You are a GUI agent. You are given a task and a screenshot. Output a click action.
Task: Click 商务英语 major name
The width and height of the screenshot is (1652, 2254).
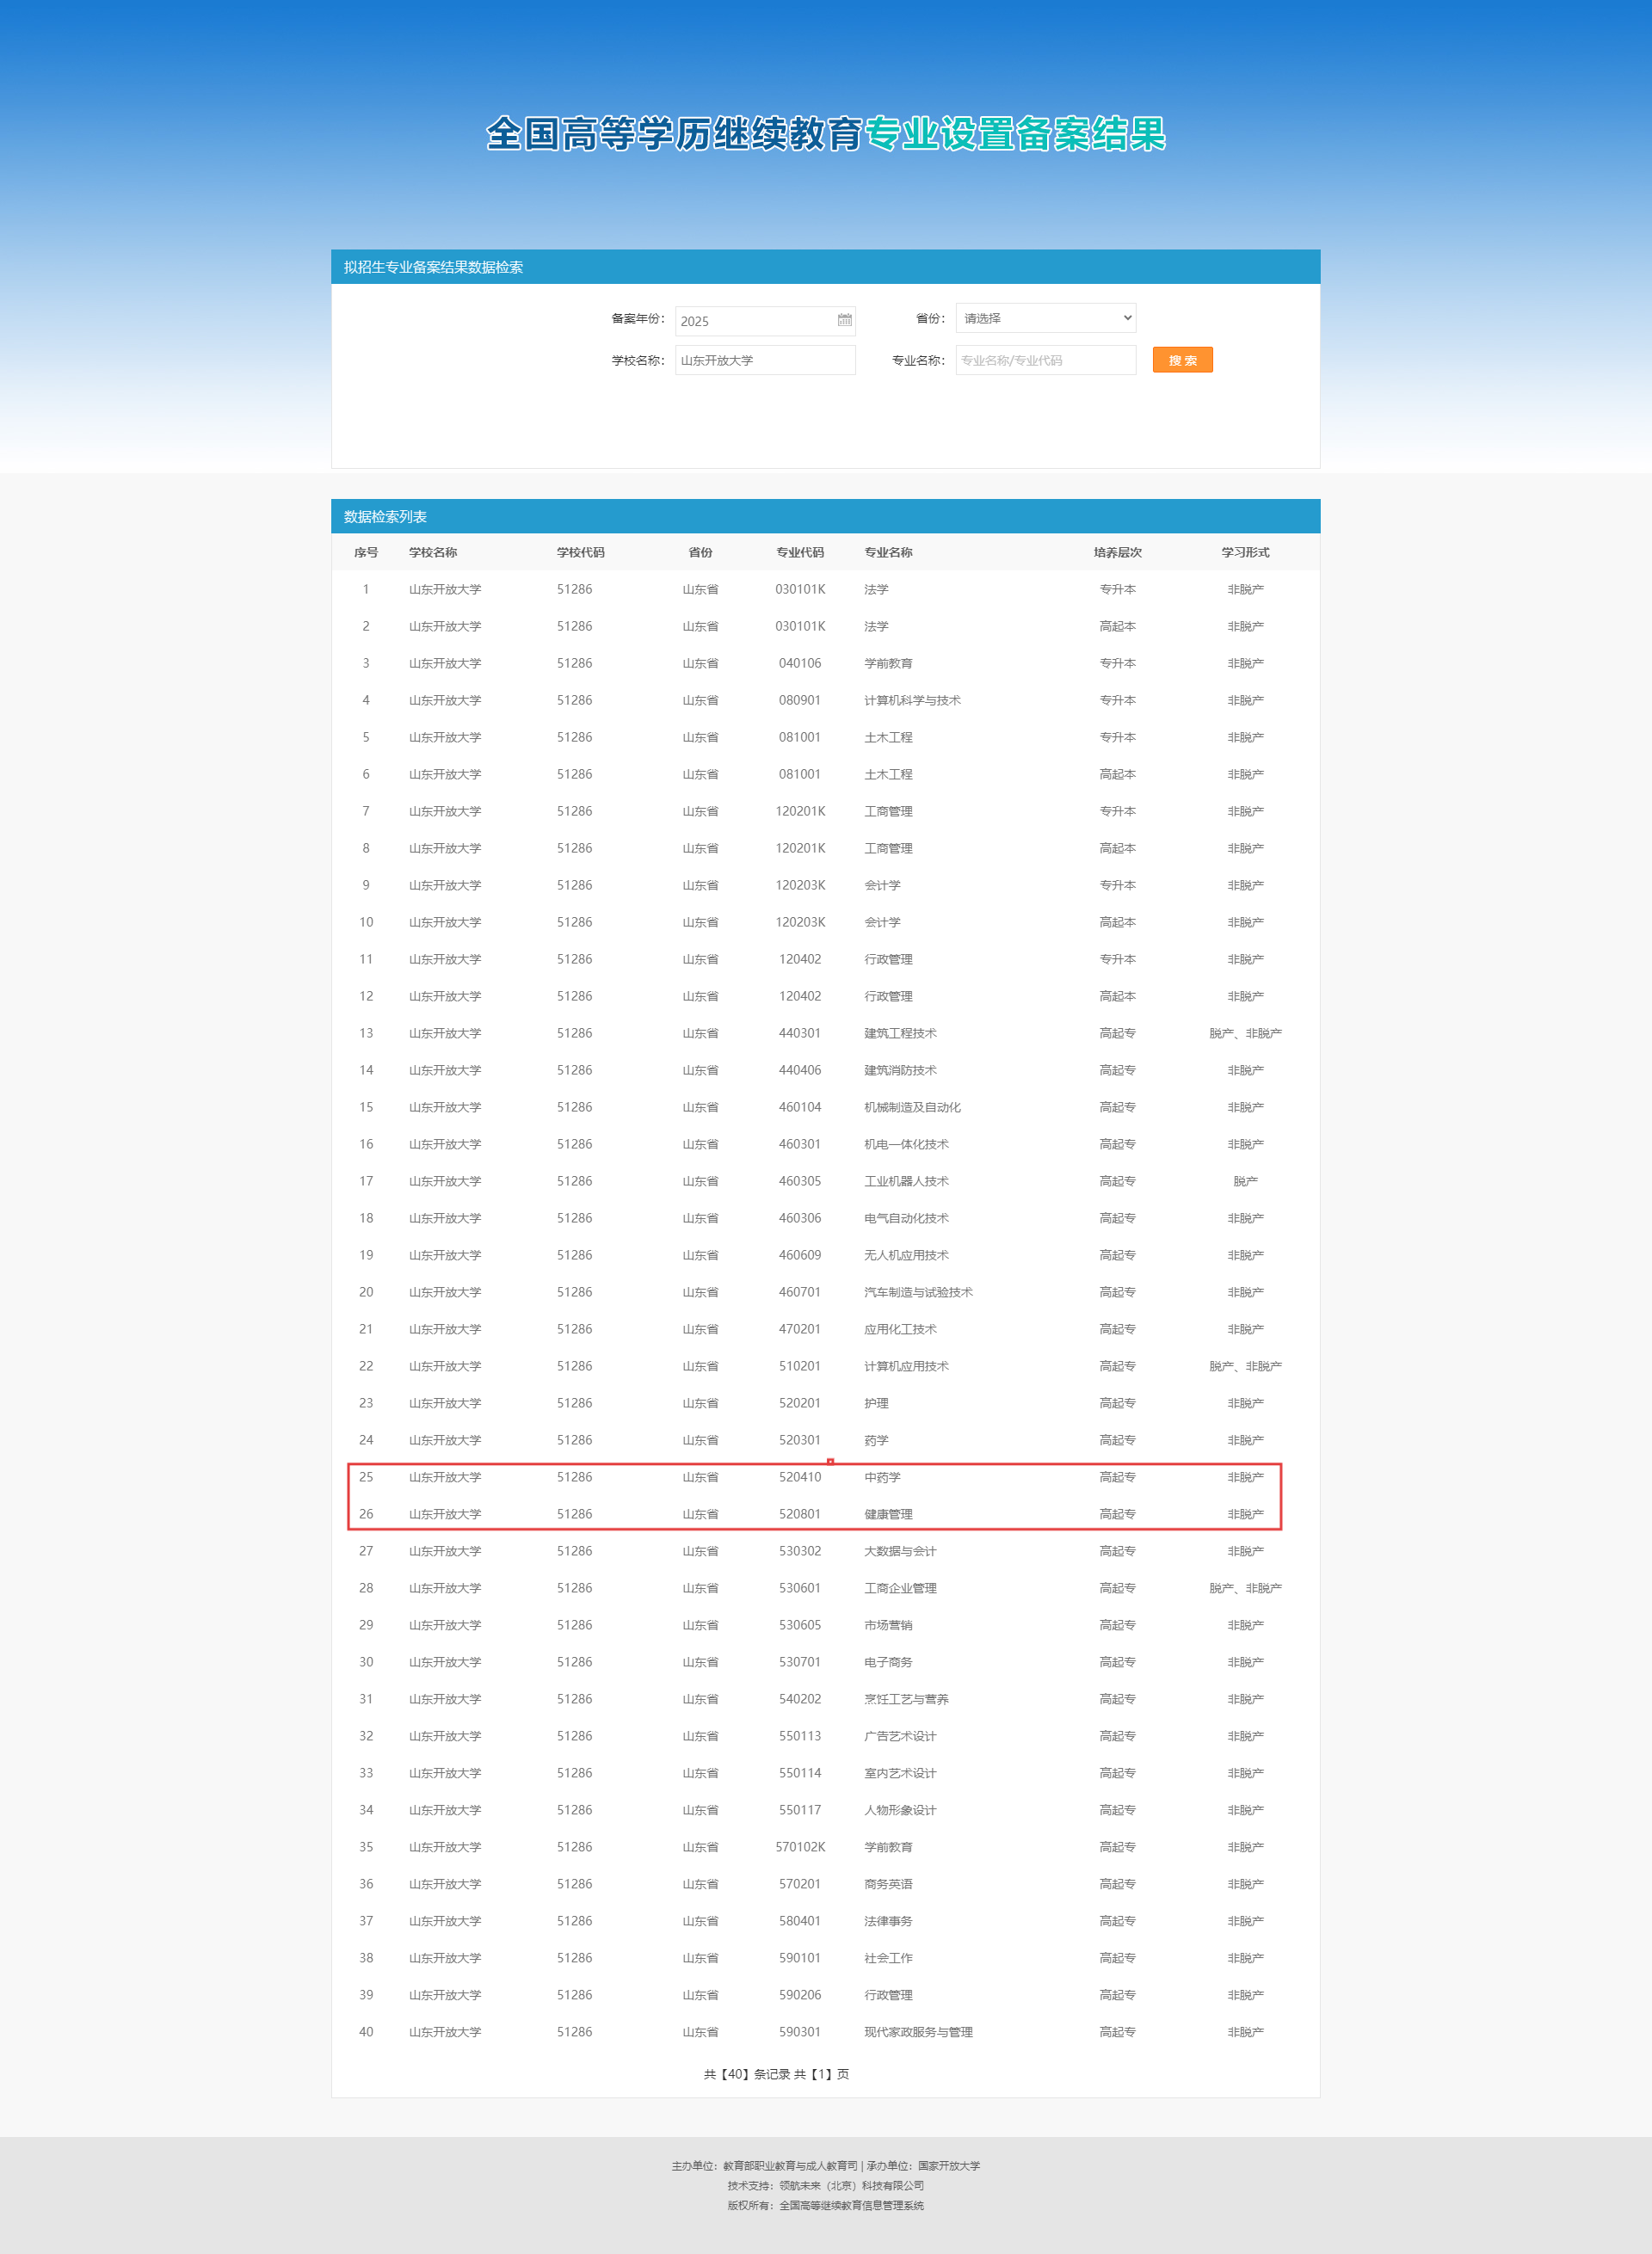tap(888, 1884)
